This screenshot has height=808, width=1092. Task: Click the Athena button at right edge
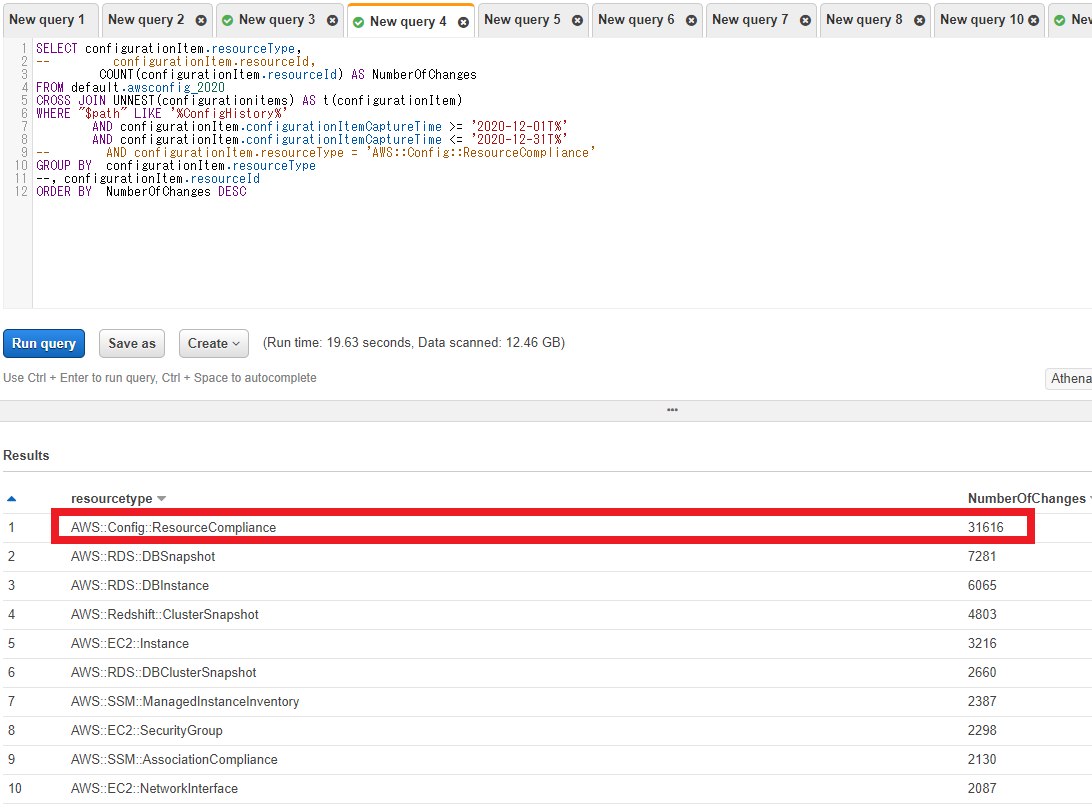click(1069, 378)
